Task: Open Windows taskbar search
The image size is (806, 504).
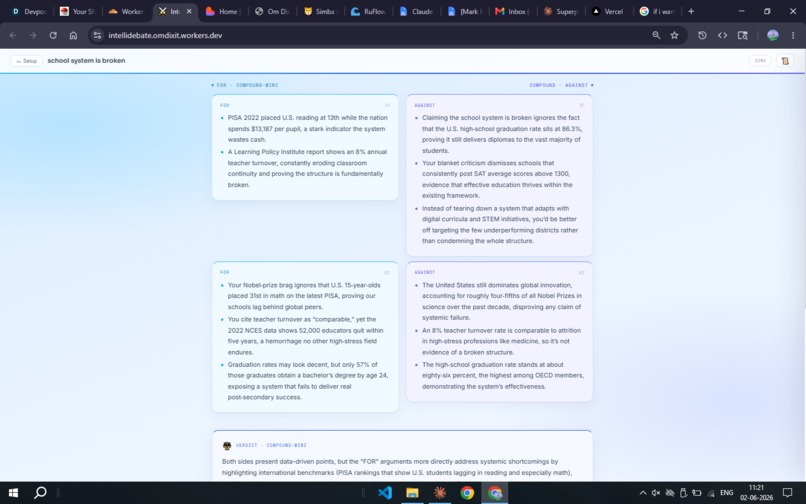Action: tap(40, 493)
